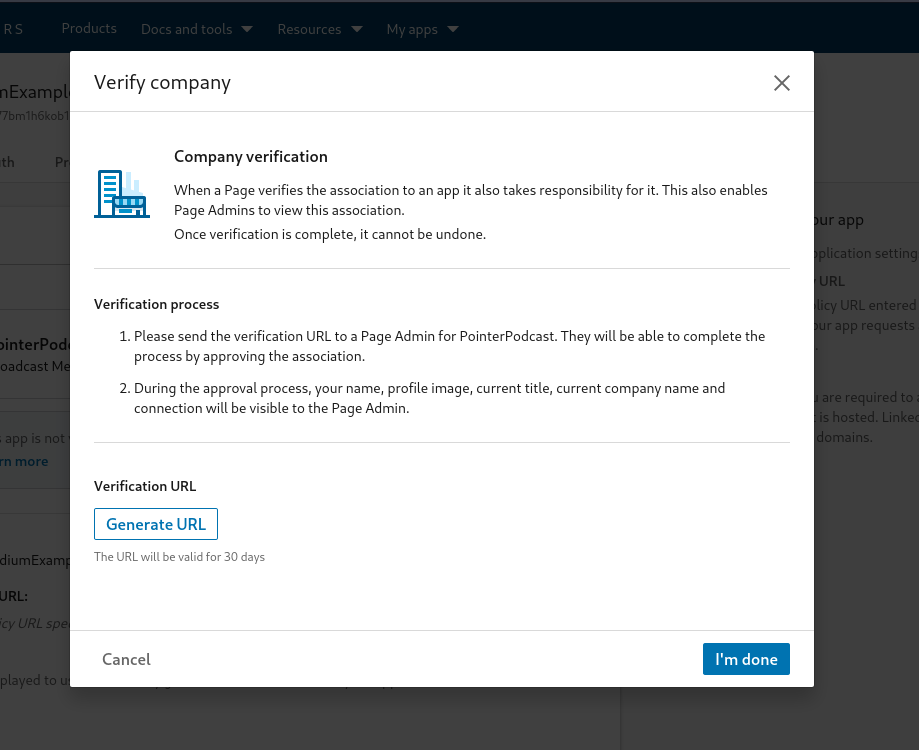919x750 pixels.
Task: Click the URL valid for 30 days note
Action: click(x=179, y=556)
